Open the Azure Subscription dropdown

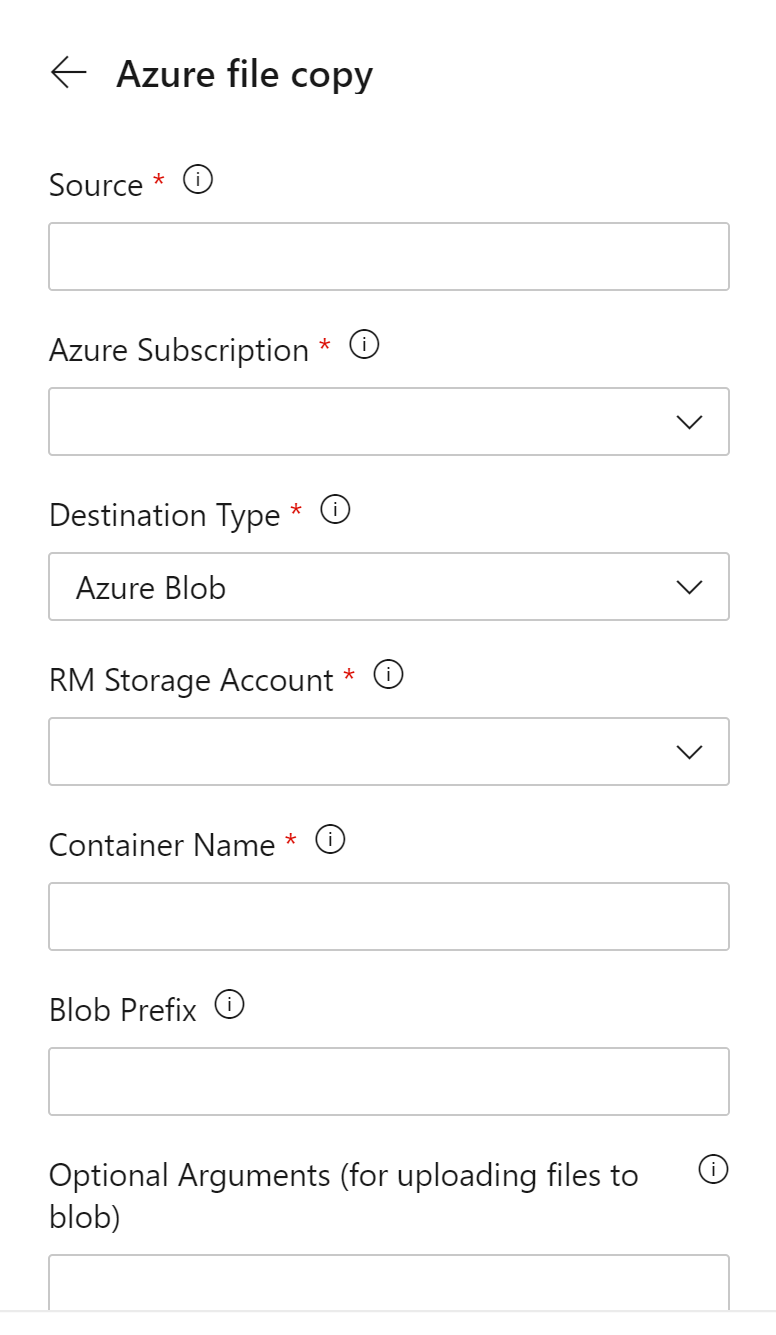(389, 421)
